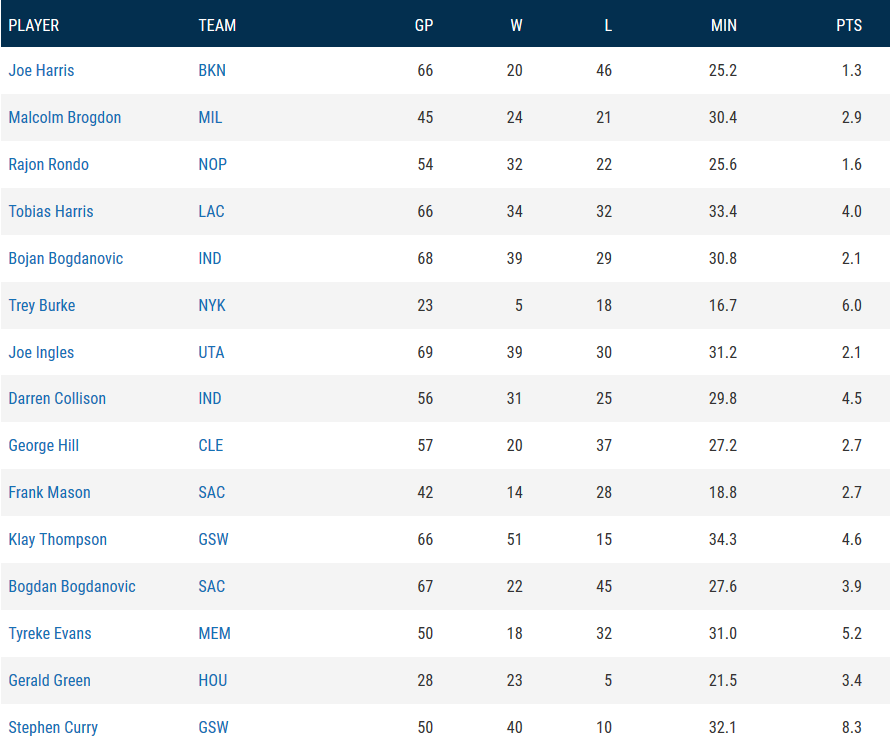The image size is (890, 748).
Task: Select the LAC team link
Action: point(211,212)
